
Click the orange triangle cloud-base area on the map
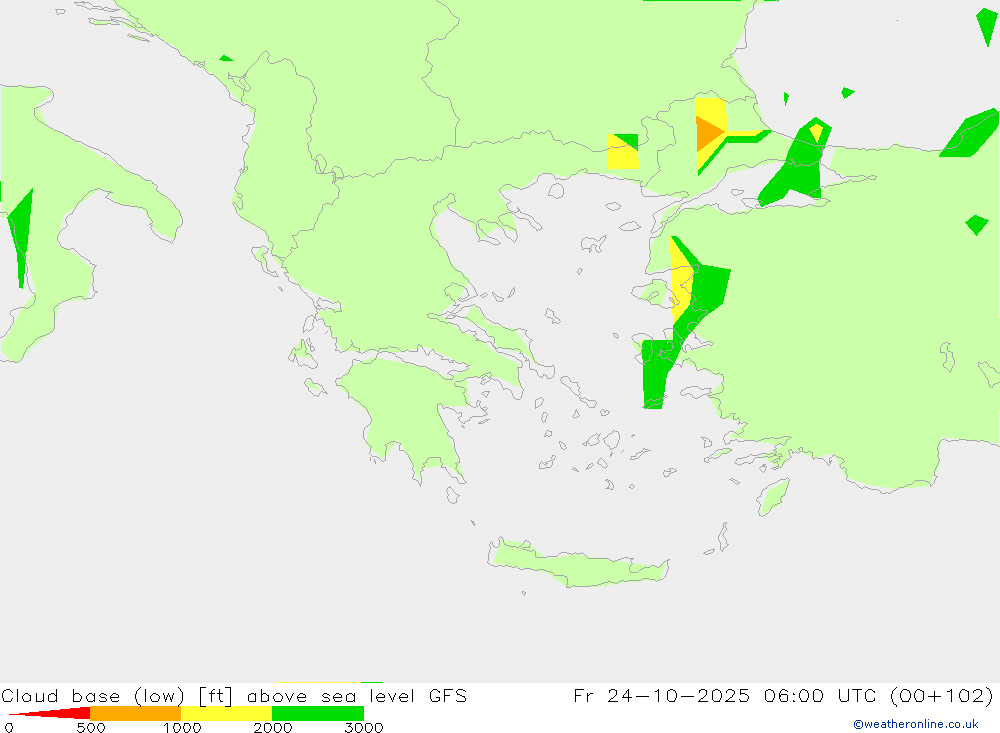707,133
